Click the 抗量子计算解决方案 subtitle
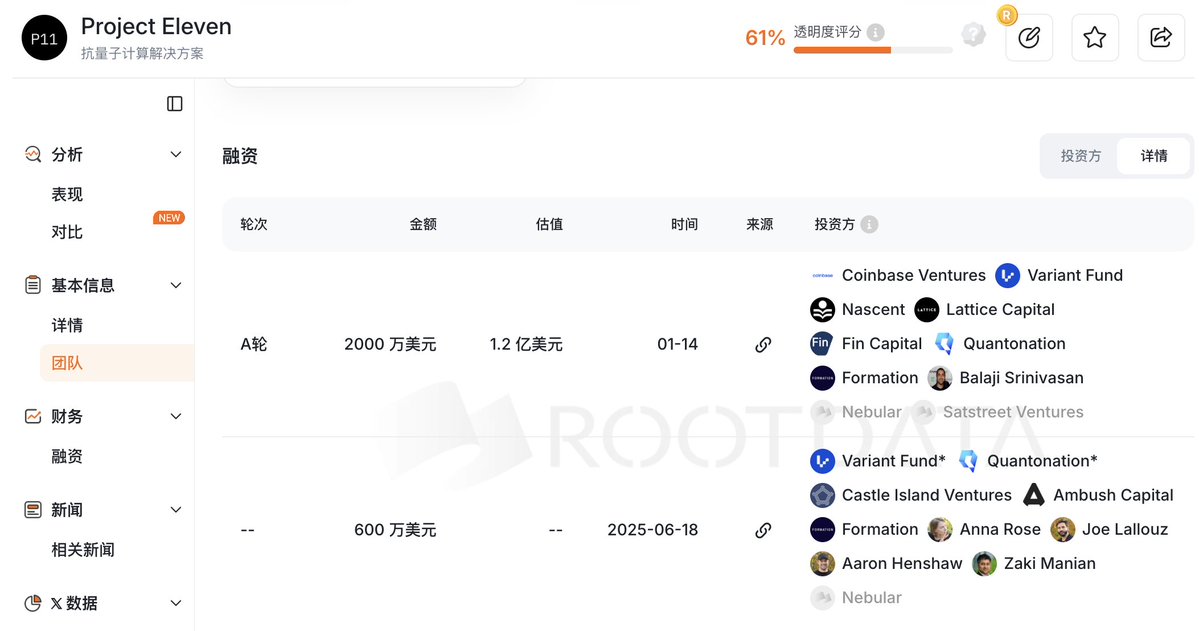 [x=142, y=54]
